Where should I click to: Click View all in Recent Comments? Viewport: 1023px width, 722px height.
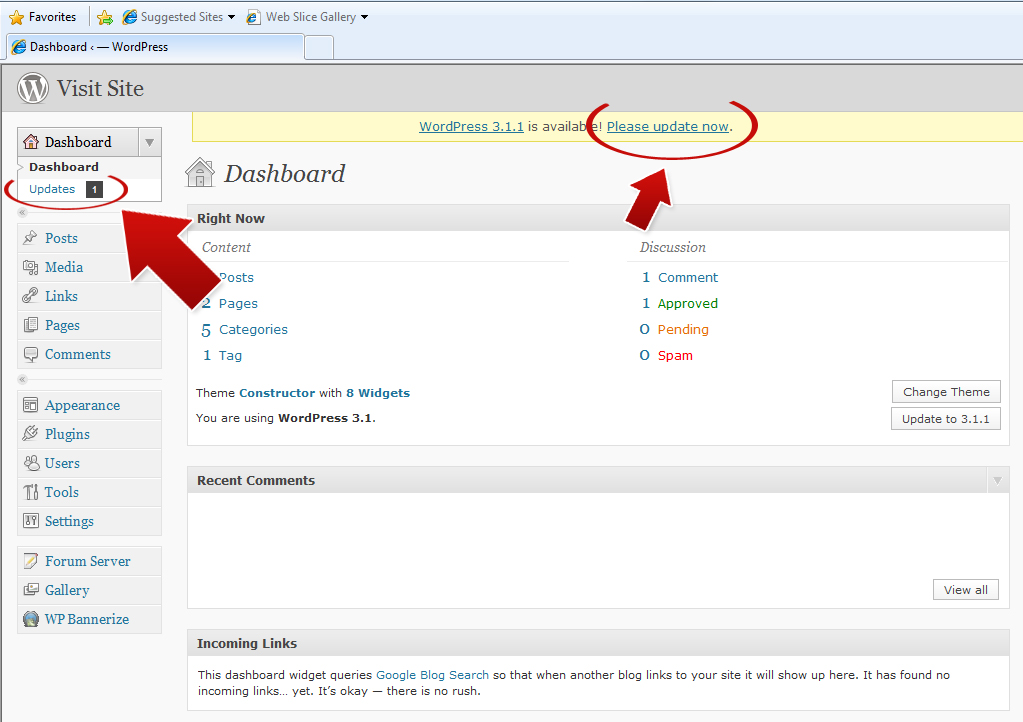coord(966,590)
